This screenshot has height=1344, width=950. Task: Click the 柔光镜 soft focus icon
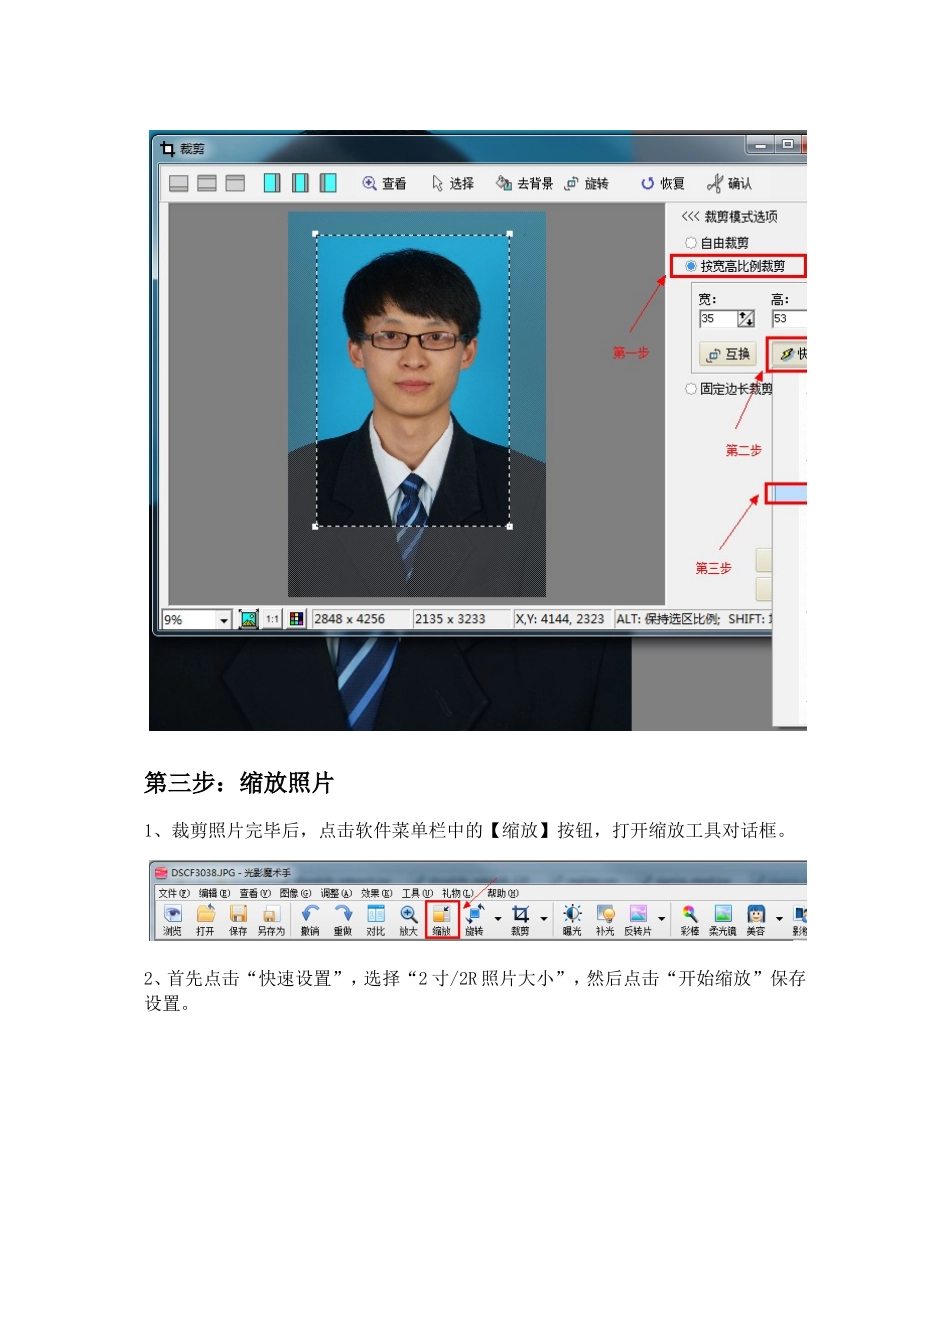723,920
